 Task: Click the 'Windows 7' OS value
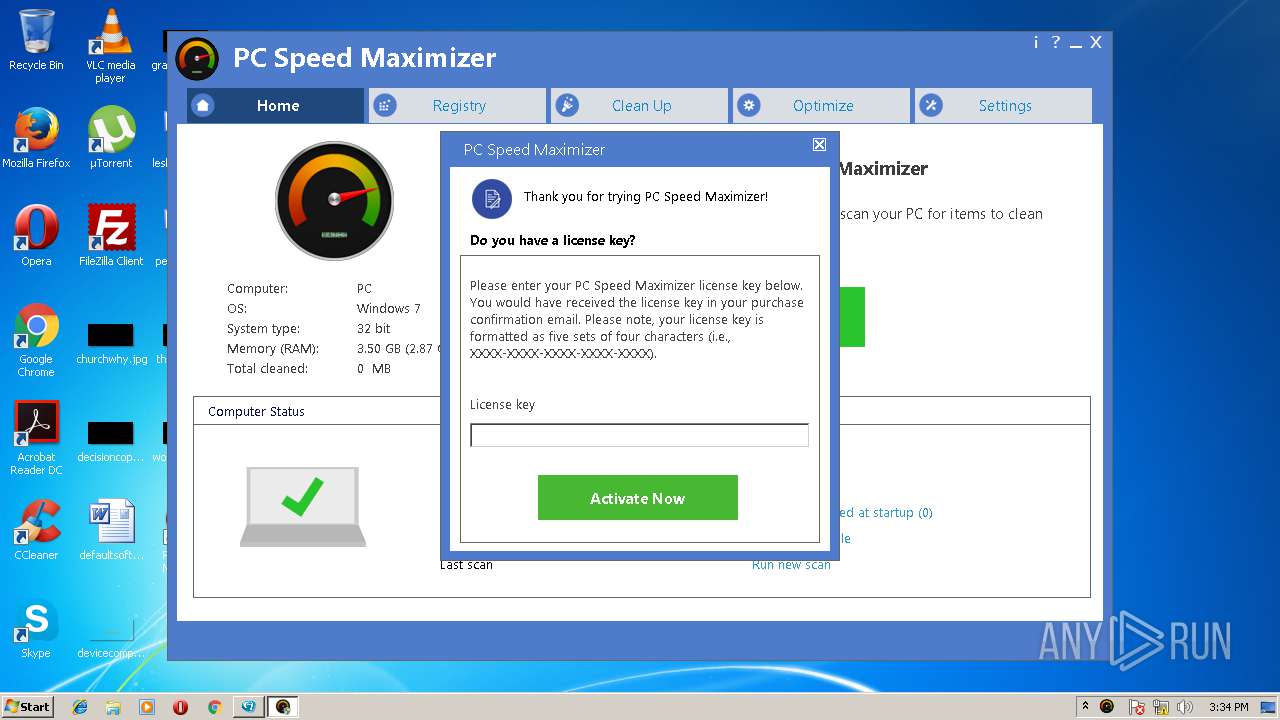tap(389, 308)
